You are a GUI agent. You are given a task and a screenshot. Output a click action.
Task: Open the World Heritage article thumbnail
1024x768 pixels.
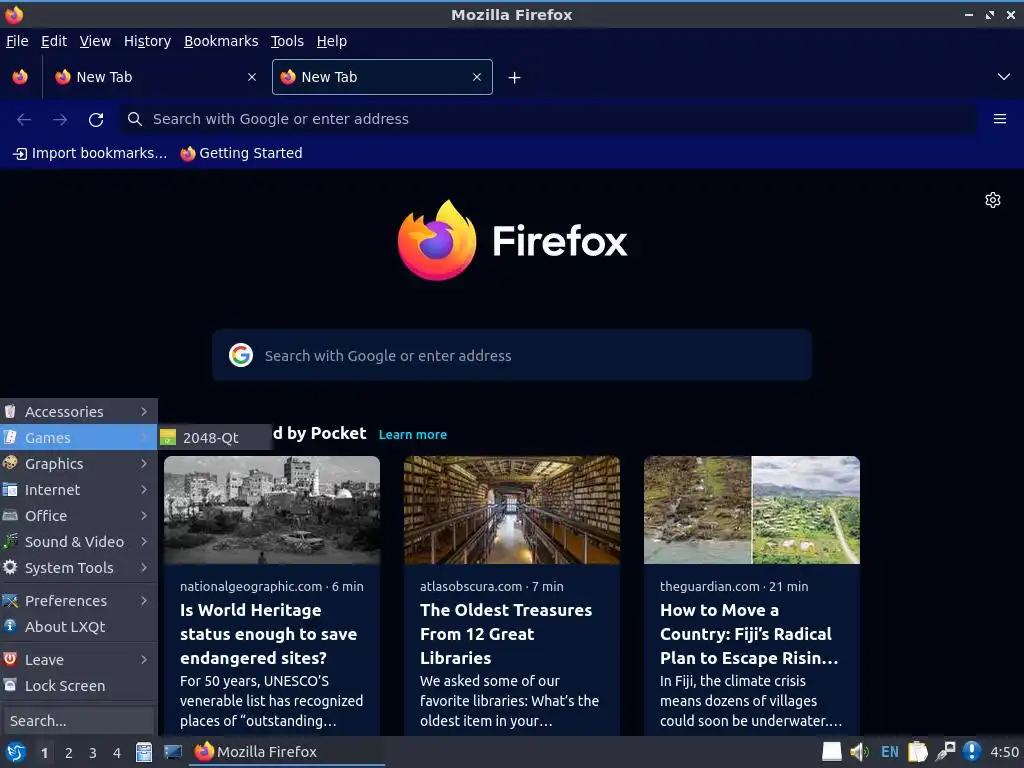(x=272, y=510)
